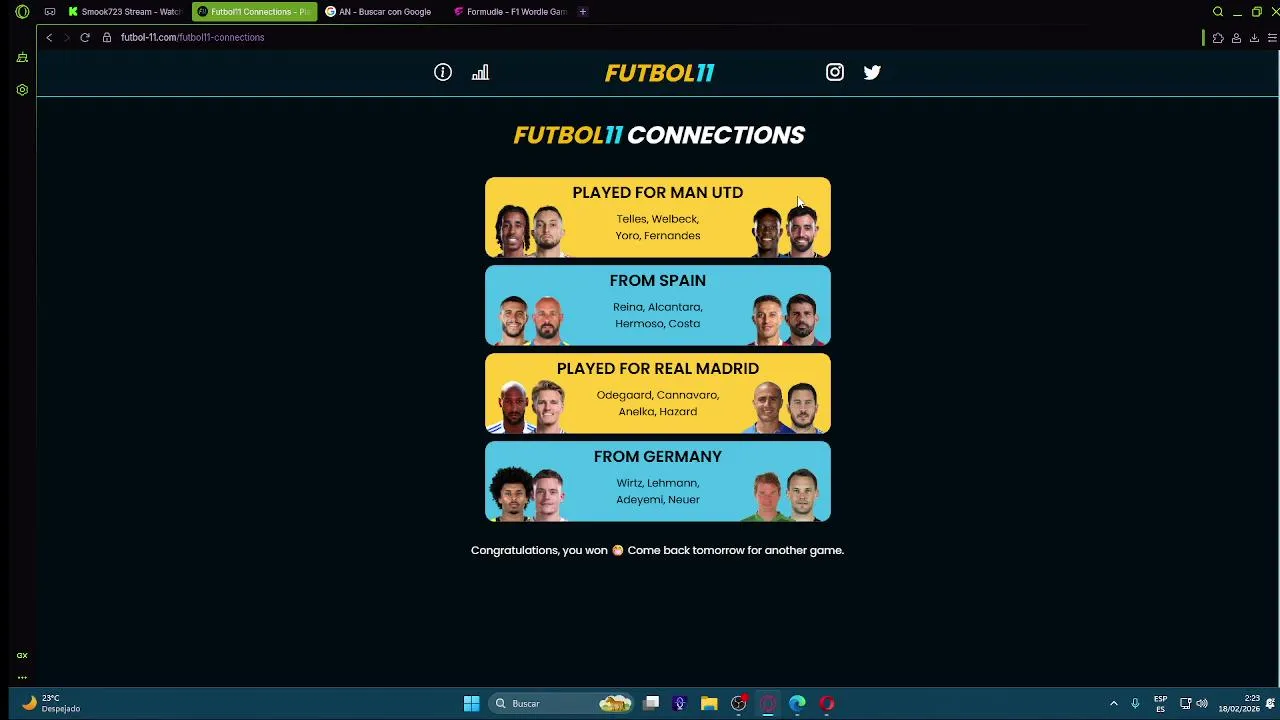Open the volume speaker tray icon
This screenshot has height=720, width=1280.
coord(1202,703)
